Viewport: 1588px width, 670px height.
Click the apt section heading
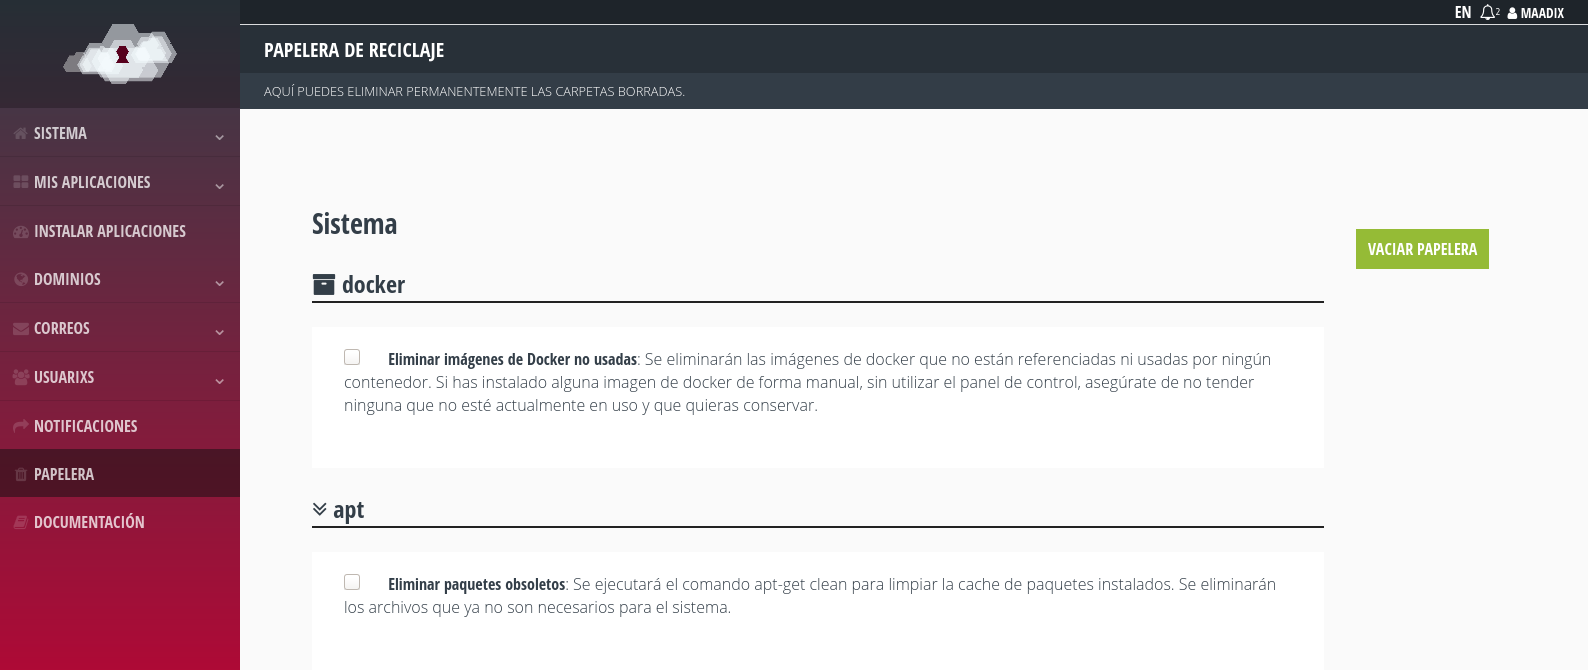(x=348, y=510)
